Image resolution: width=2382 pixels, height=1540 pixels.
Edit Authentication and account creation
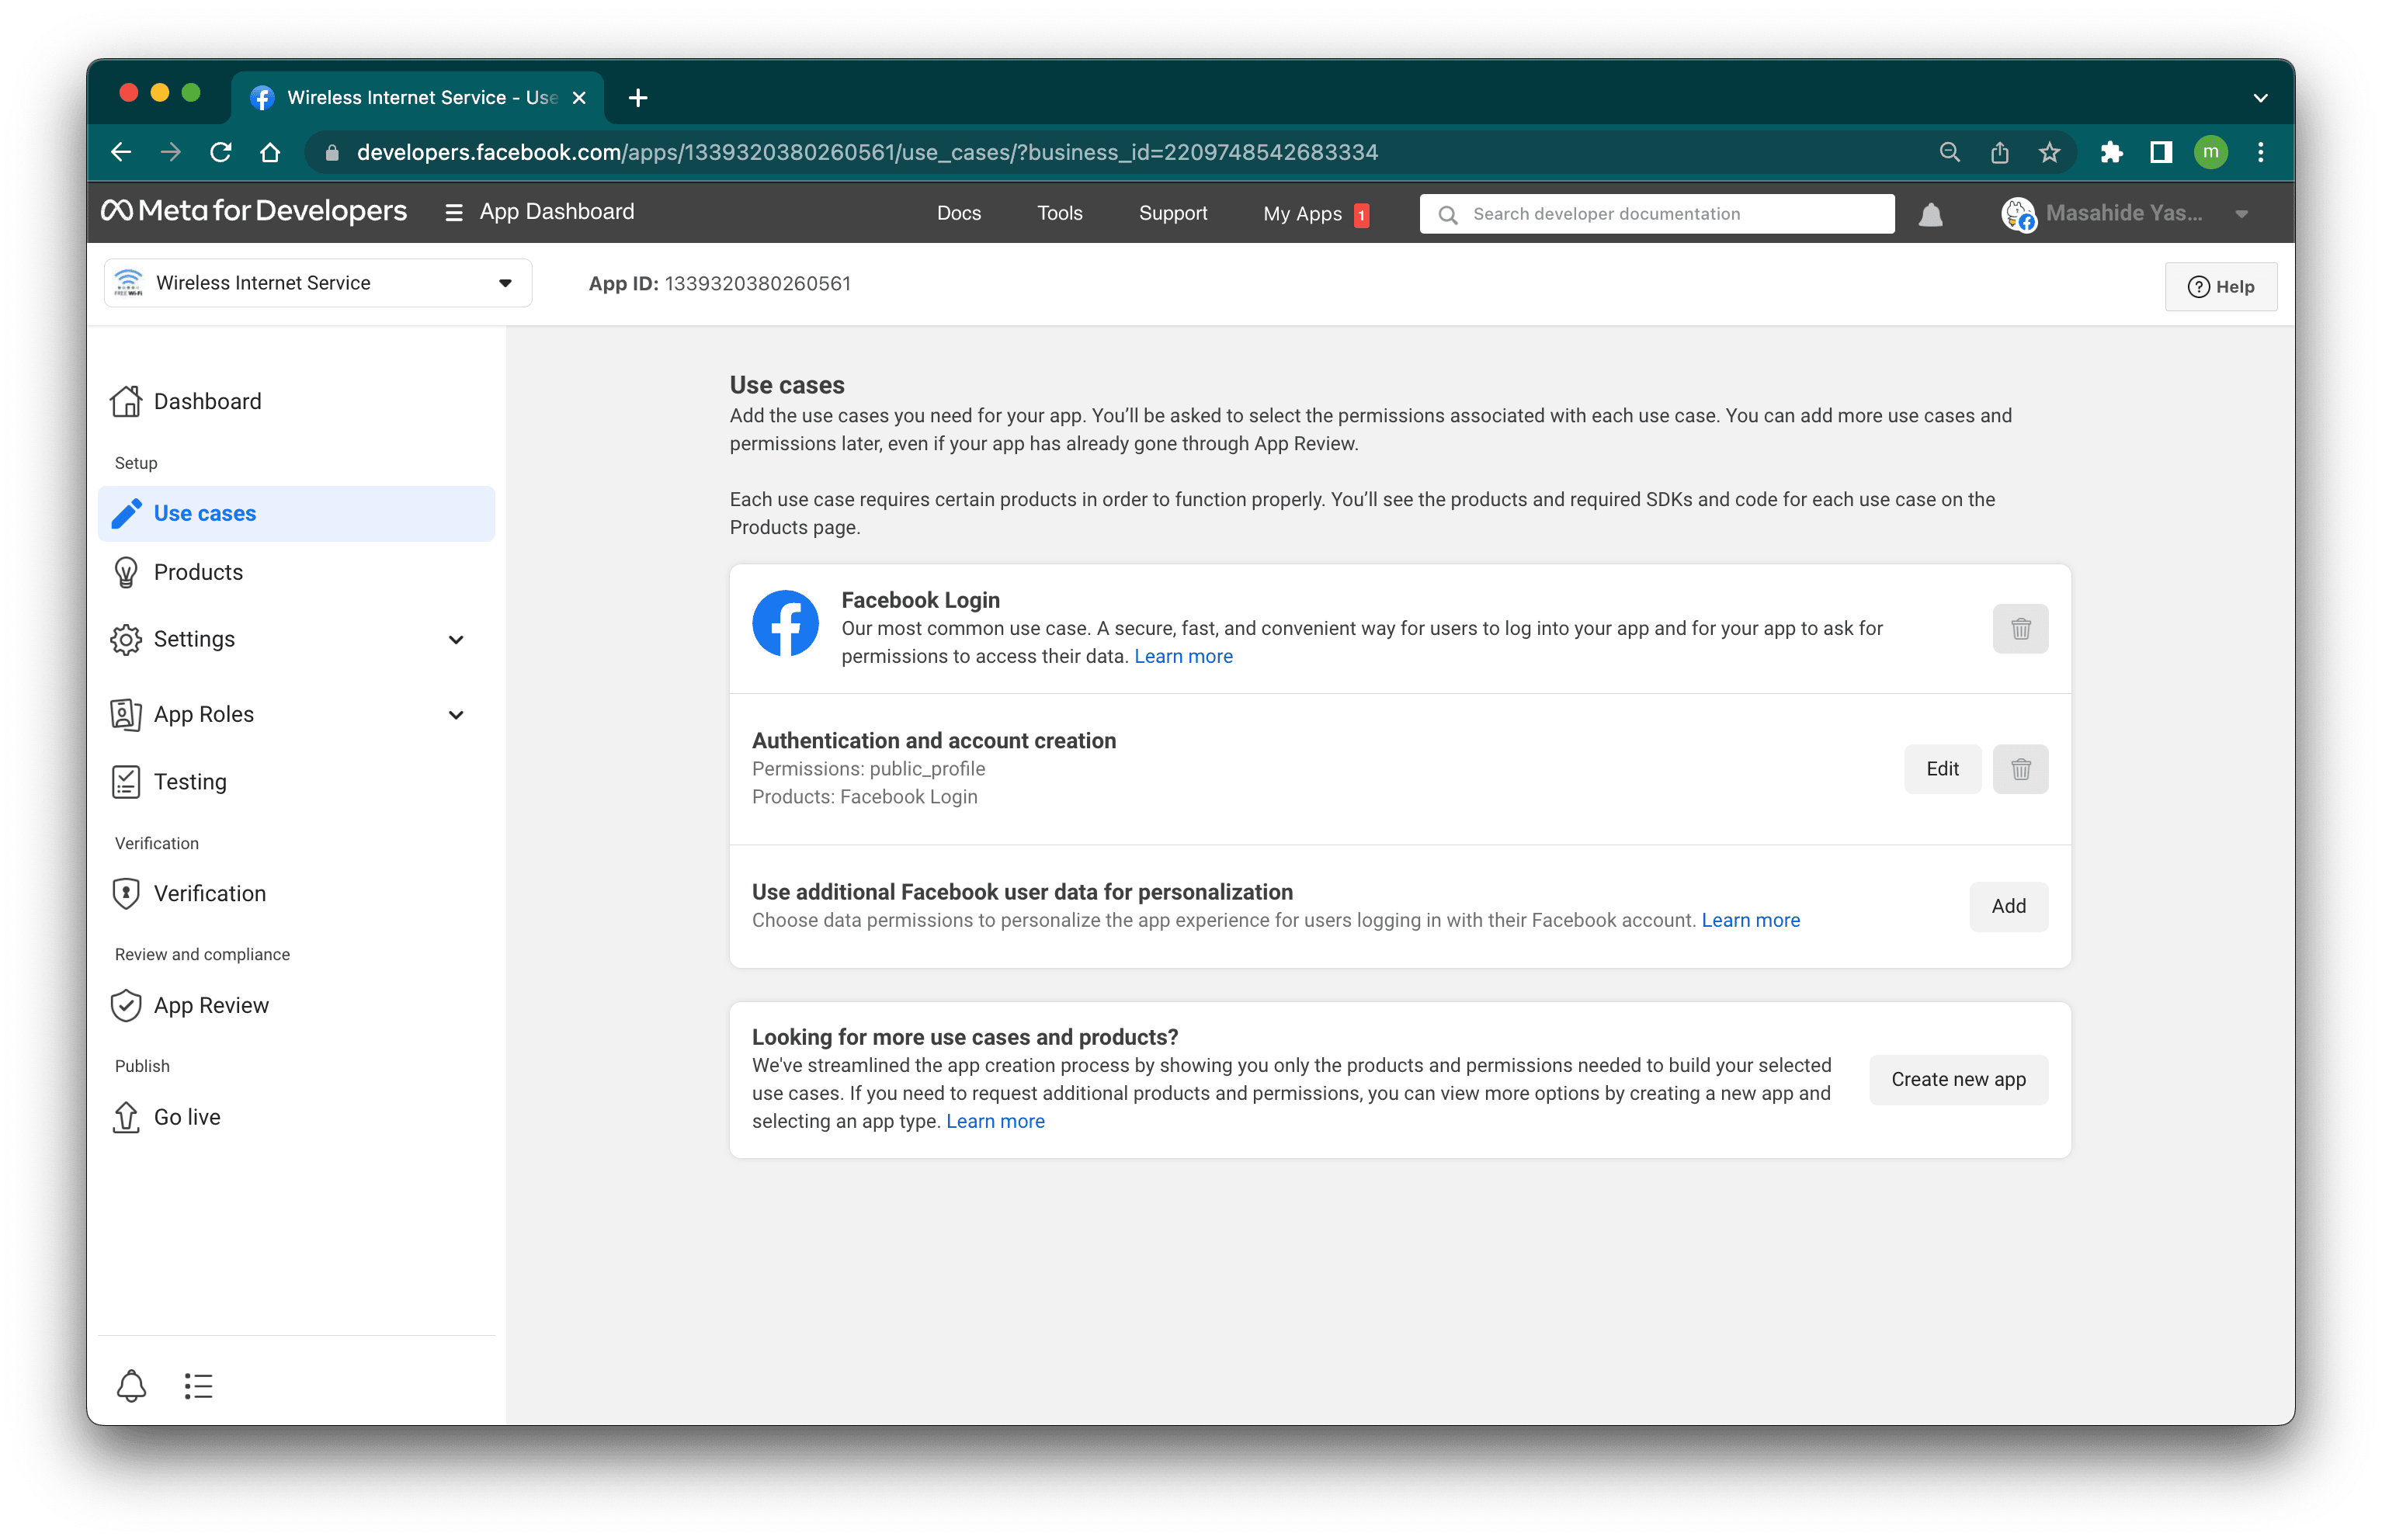coord(1942,769)
